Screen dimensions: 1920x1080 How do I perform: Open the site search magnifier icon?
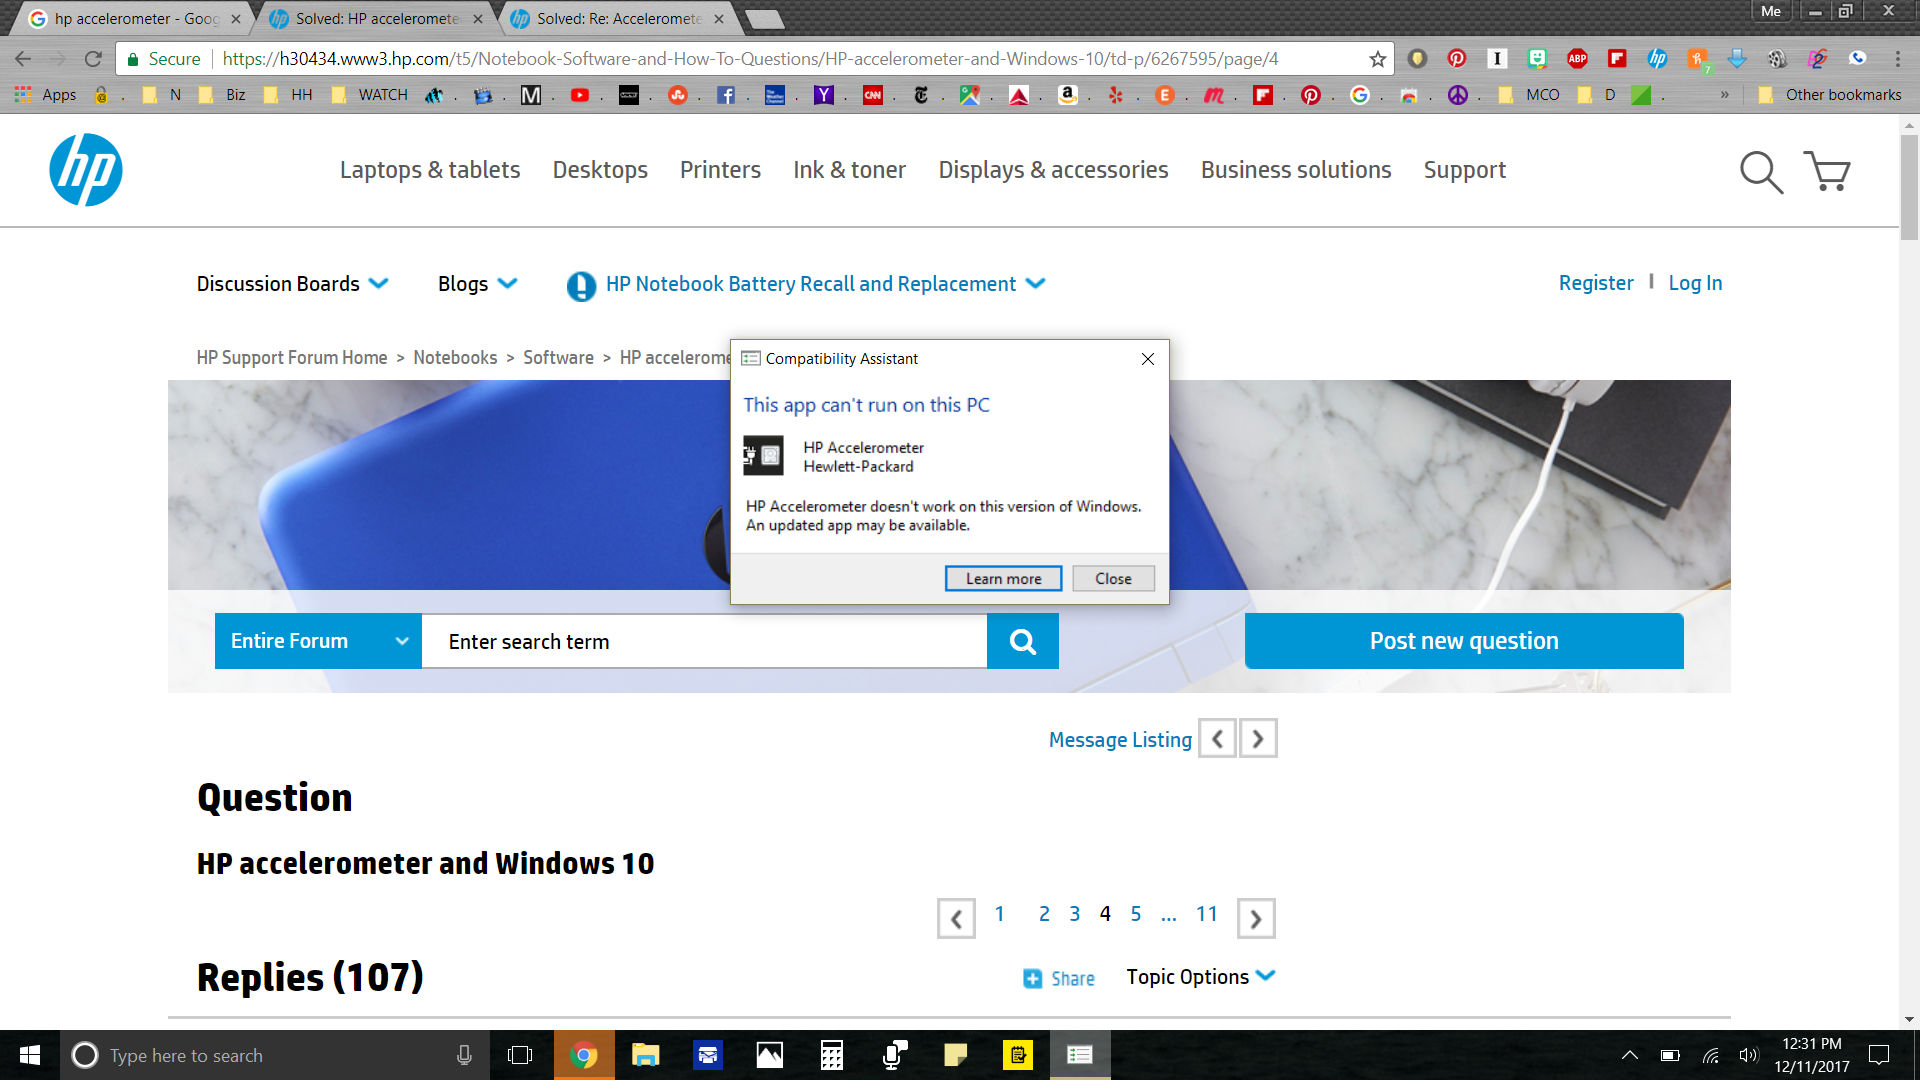[x=1760, y=172]
